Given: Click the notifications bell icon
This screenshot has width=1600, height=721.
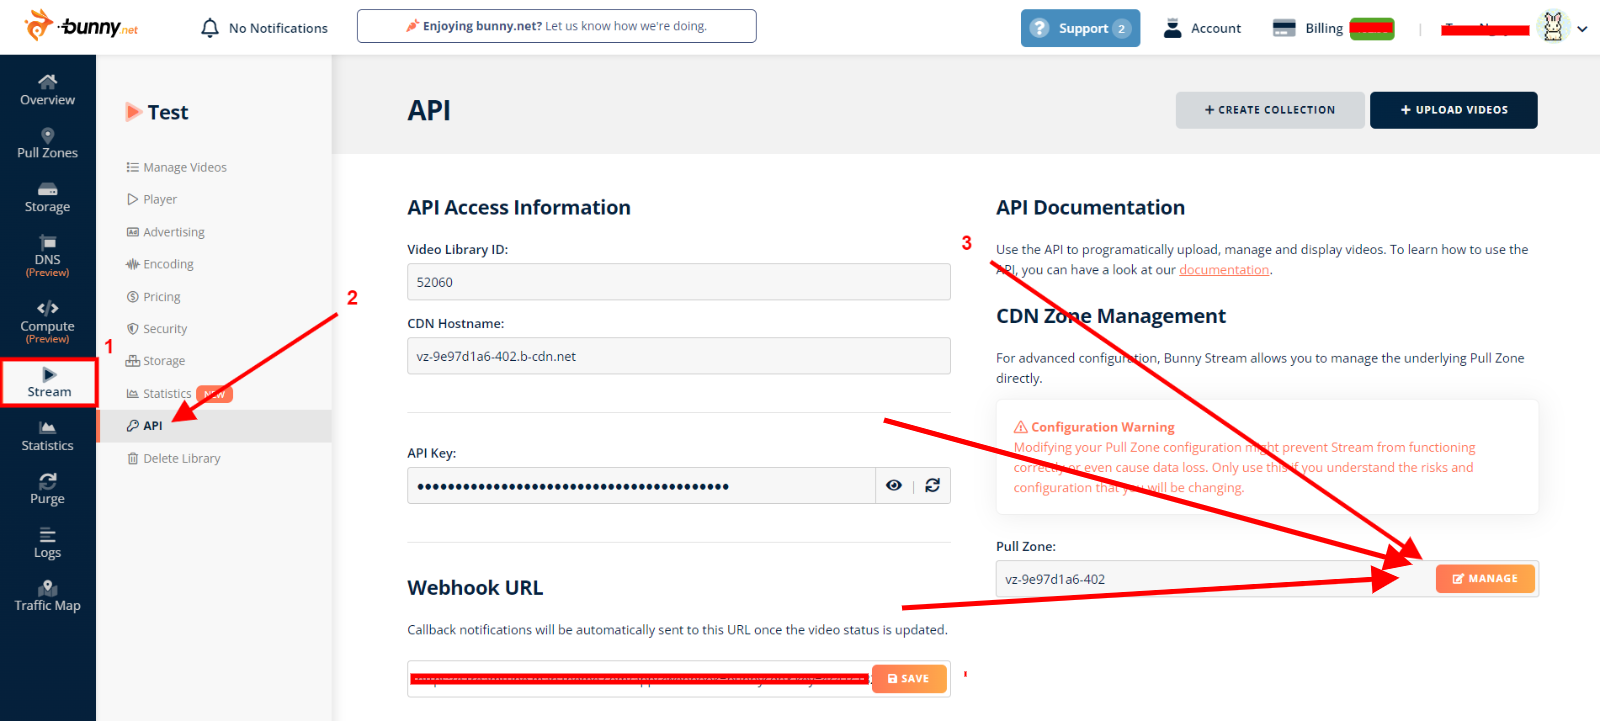Looking at the screenshot, I should (210, 28).
